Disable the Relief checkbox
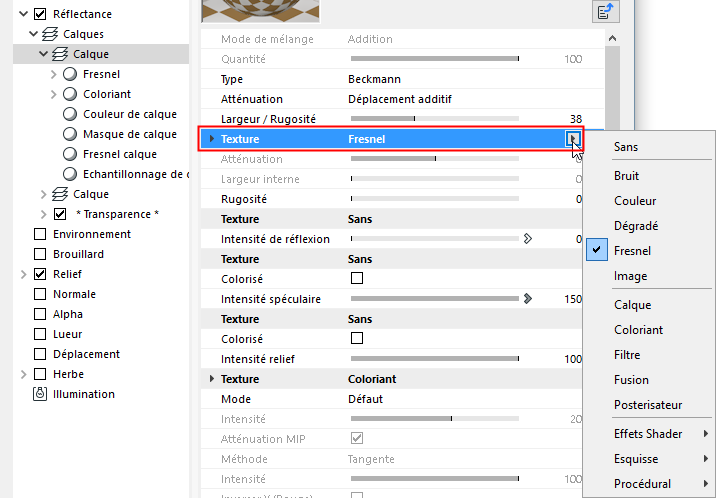 [x=40, y=274]
